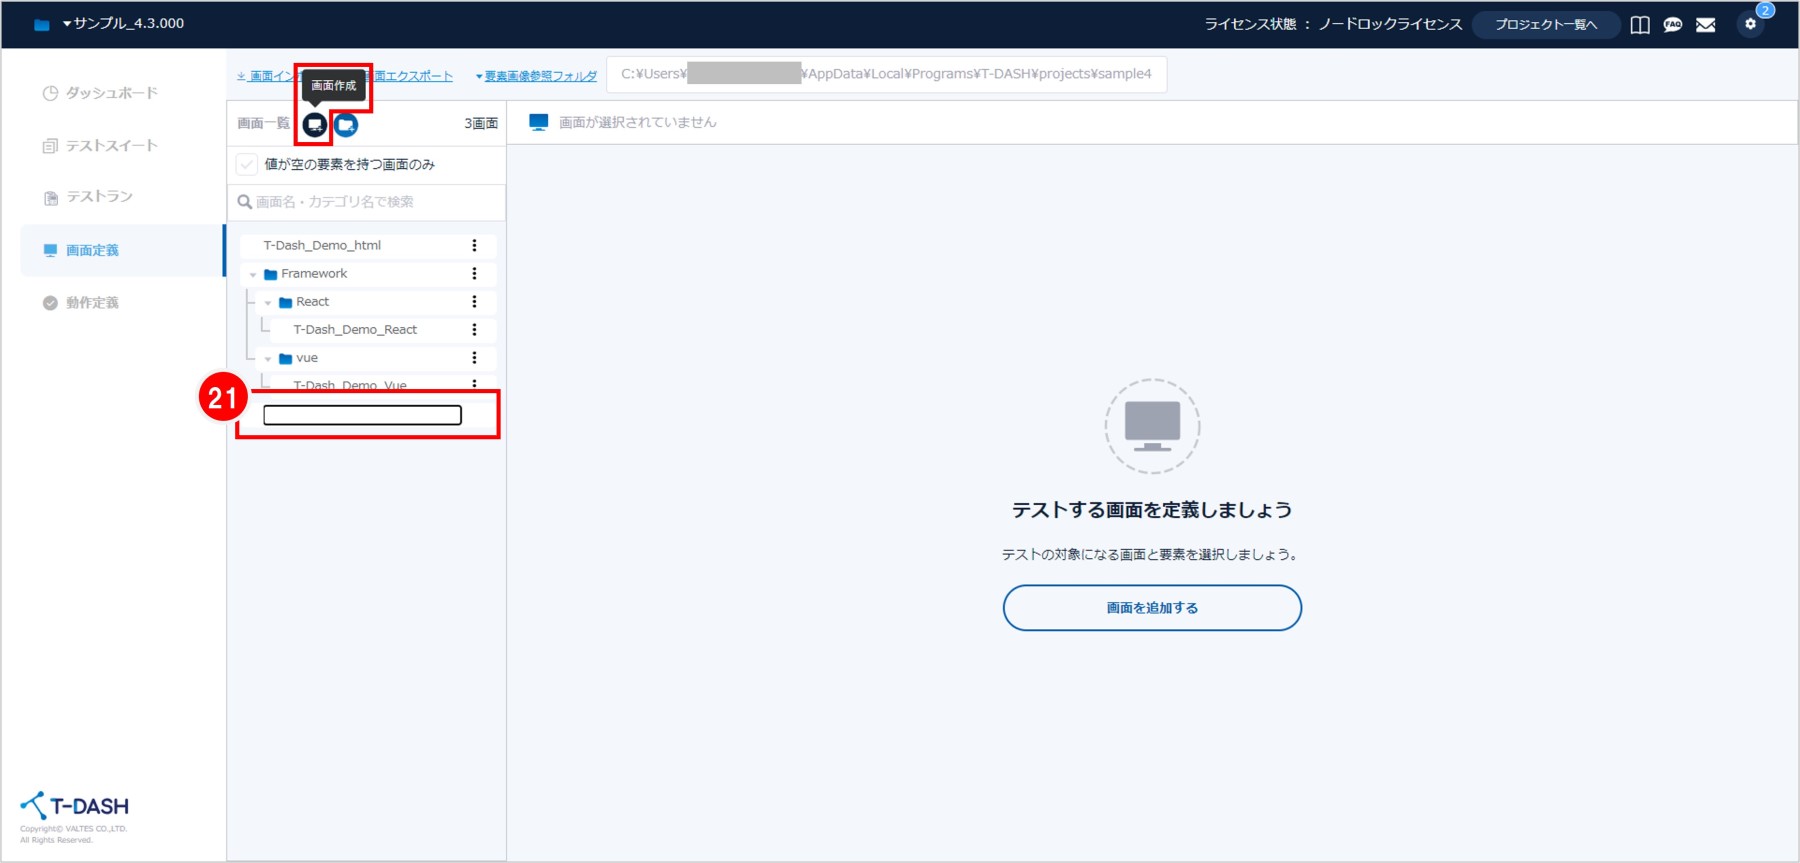The width and height of the screenshot is (1800, 863).
Task: Click the create folder icon beside 画面一覧
Action: [346, 125]
